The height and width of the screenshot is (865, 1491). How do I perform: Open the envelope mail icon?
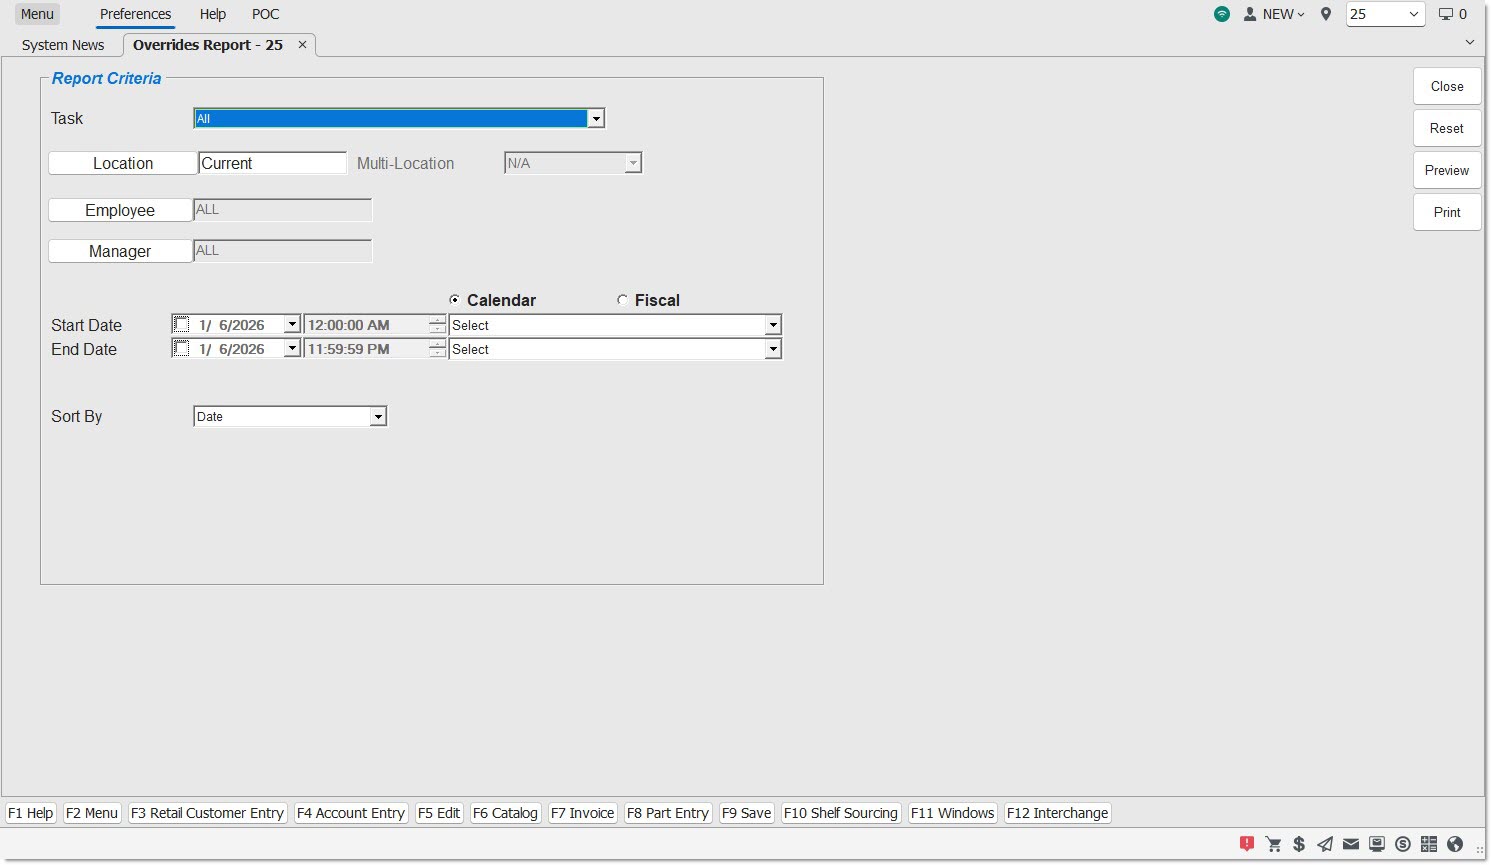(x=1351, y=844)
